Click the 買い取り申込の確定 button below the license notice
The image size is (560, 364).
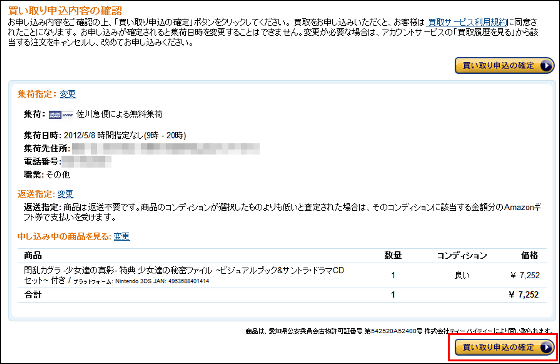click(504, 347)
